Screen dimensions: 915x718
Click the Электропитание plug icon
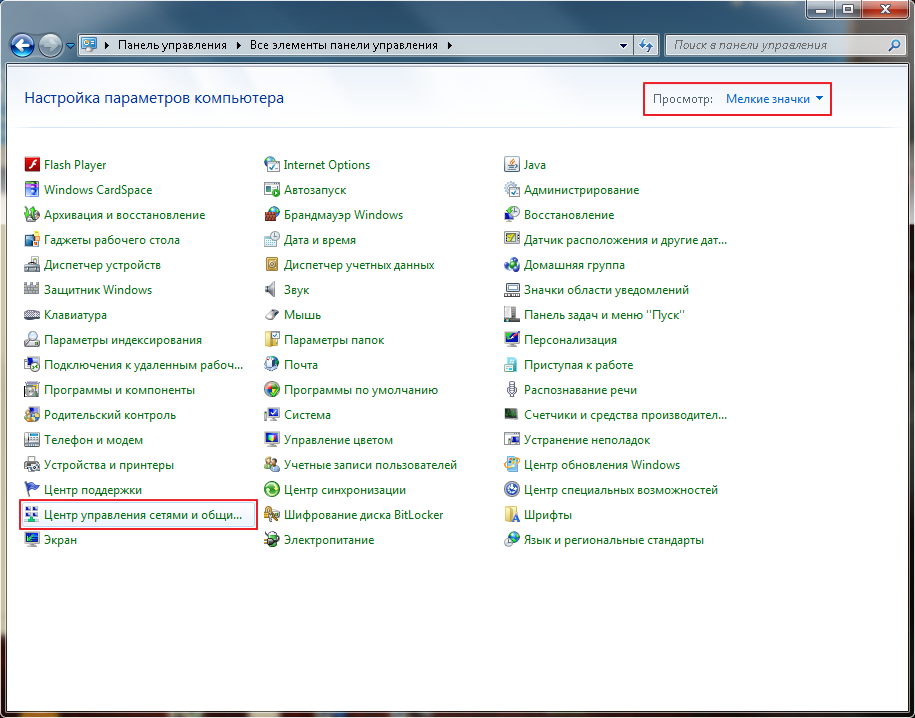pos(272,540)
